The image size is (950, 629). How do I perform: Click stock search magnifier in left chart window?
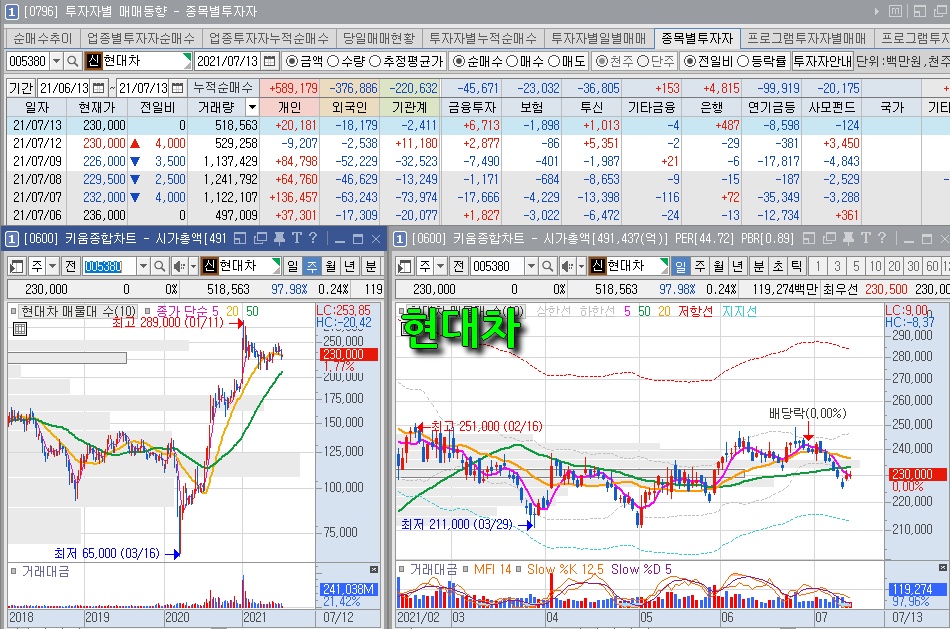tap(159, 266)
